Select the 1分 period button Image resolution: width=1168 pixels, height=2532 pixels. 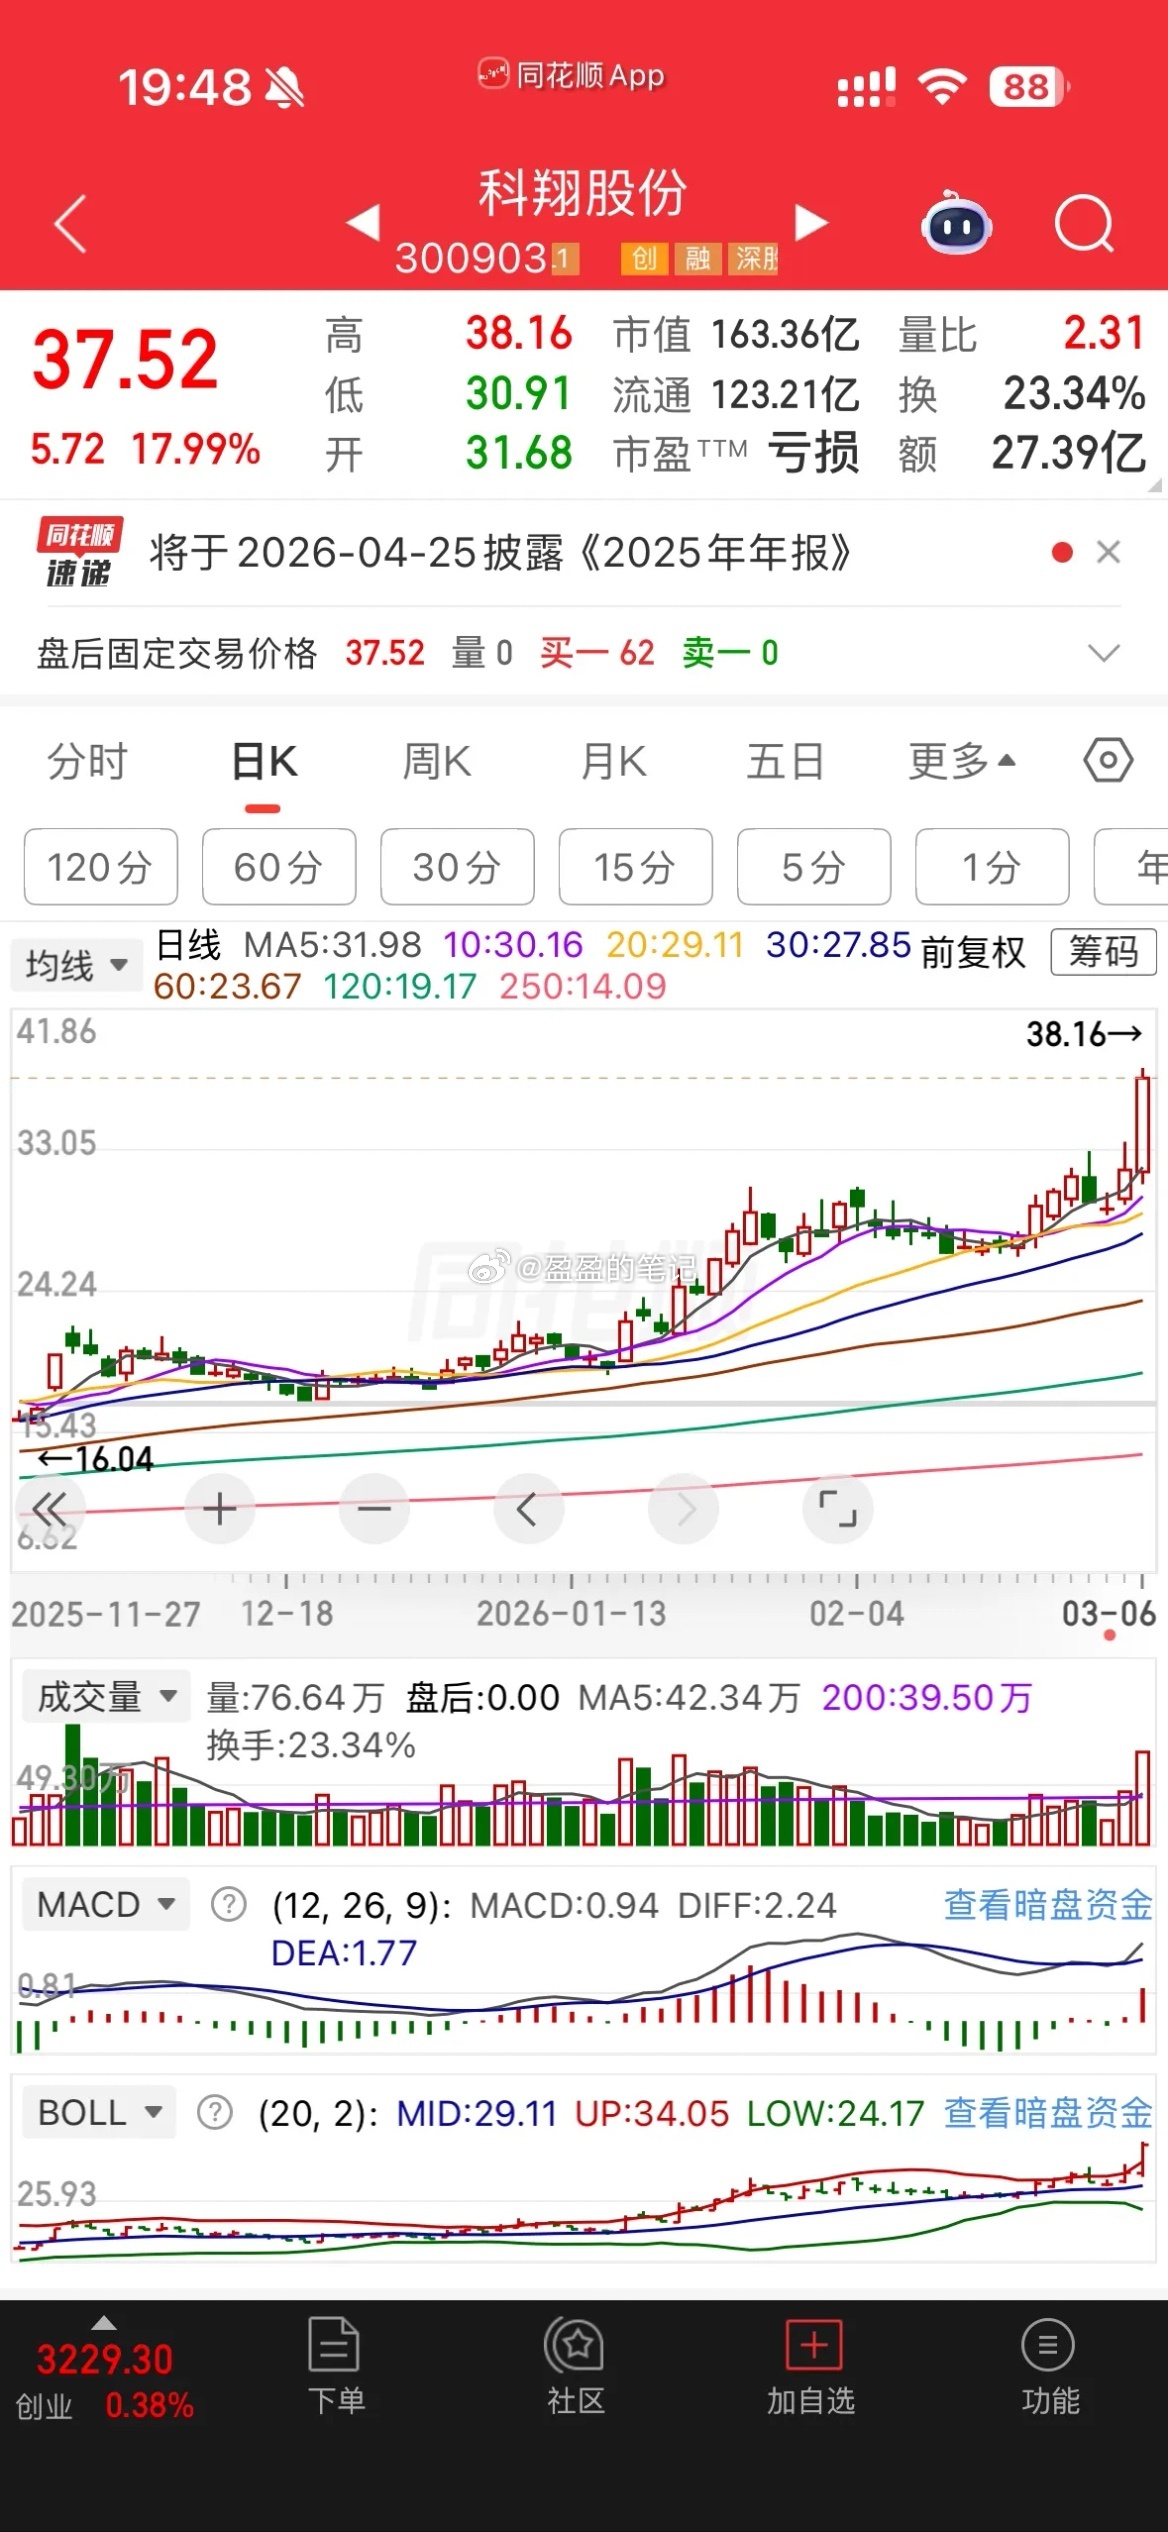(992, 867)
